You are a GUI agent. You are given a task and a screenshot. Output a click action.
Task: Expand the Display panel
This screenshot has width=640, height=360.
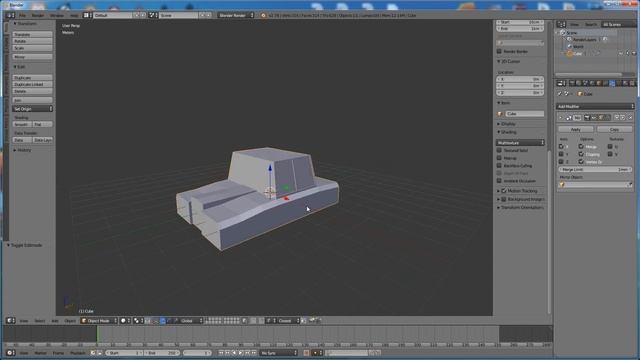click(507, 124)
